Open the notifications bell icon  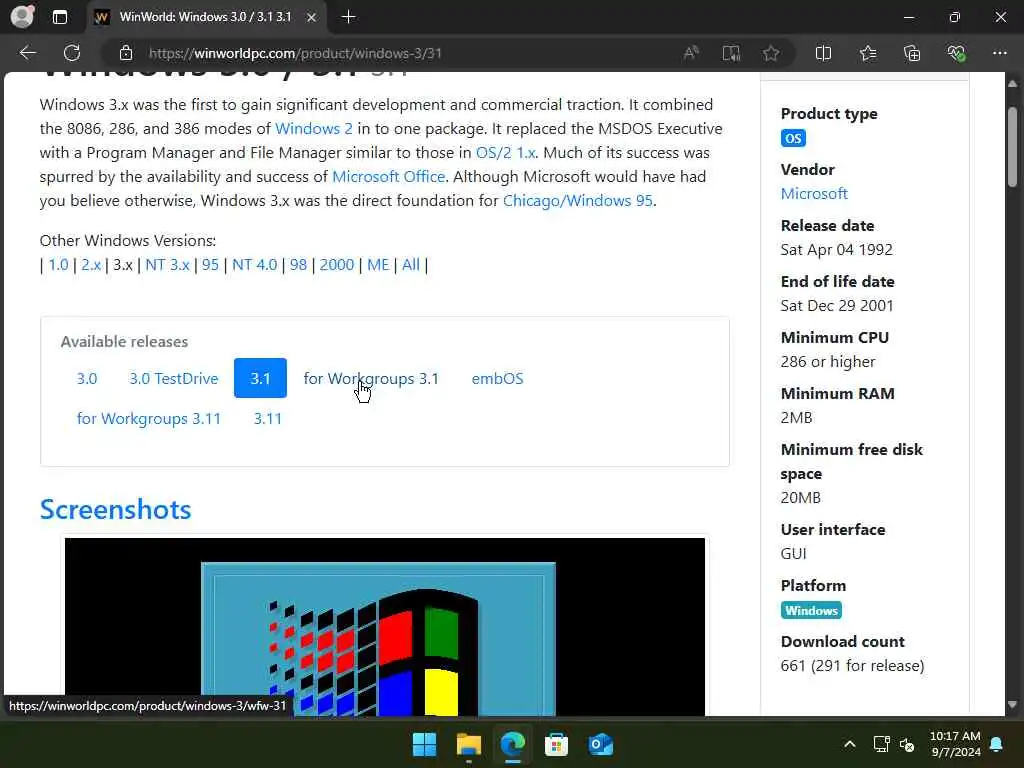tap(997, 744)
